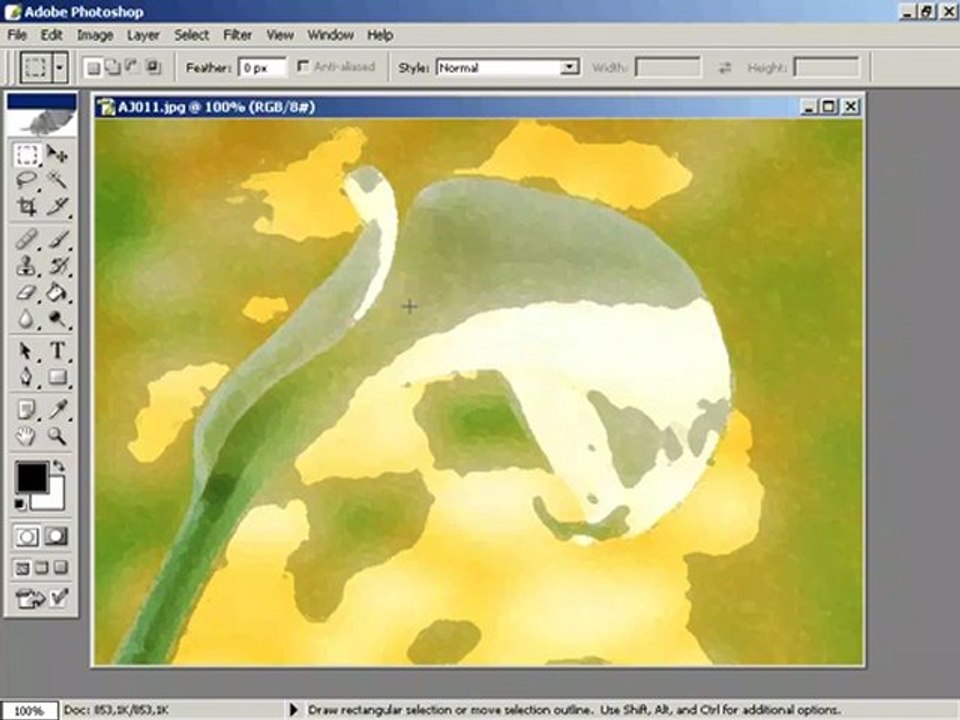Select the Move tool
The width and height of the screenshot is (960, 720).
57,154
